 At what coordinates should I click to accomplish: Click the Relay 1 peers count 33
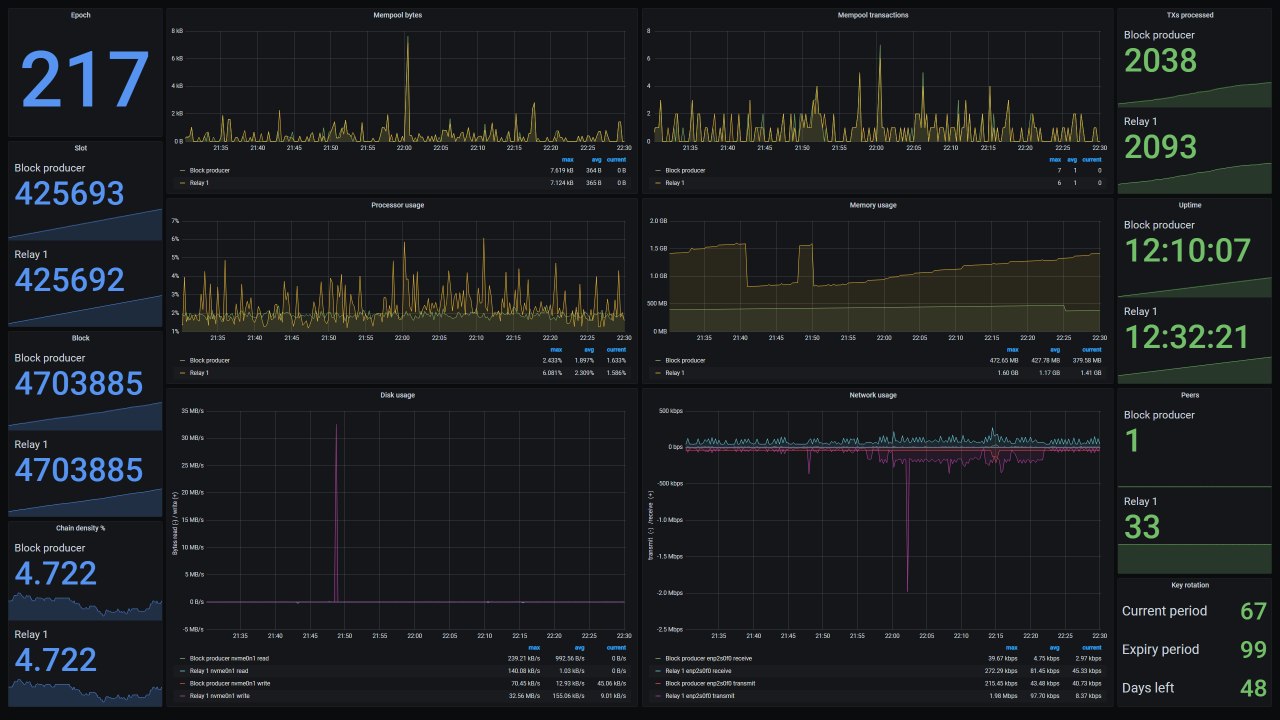1142,526
